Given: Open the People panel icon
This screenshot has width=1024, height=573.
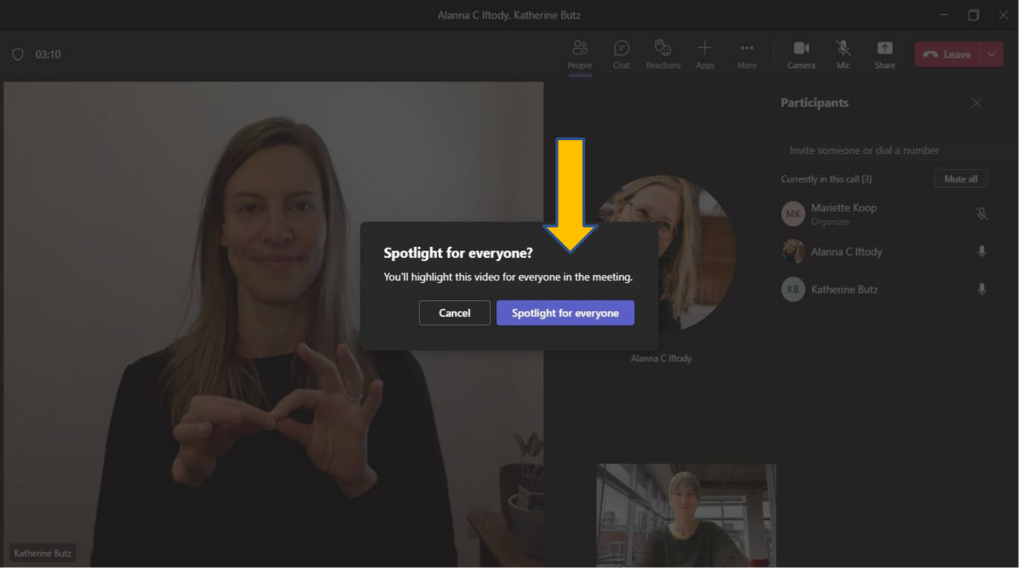Looking at the screenshot, I should tap(580, 49).
